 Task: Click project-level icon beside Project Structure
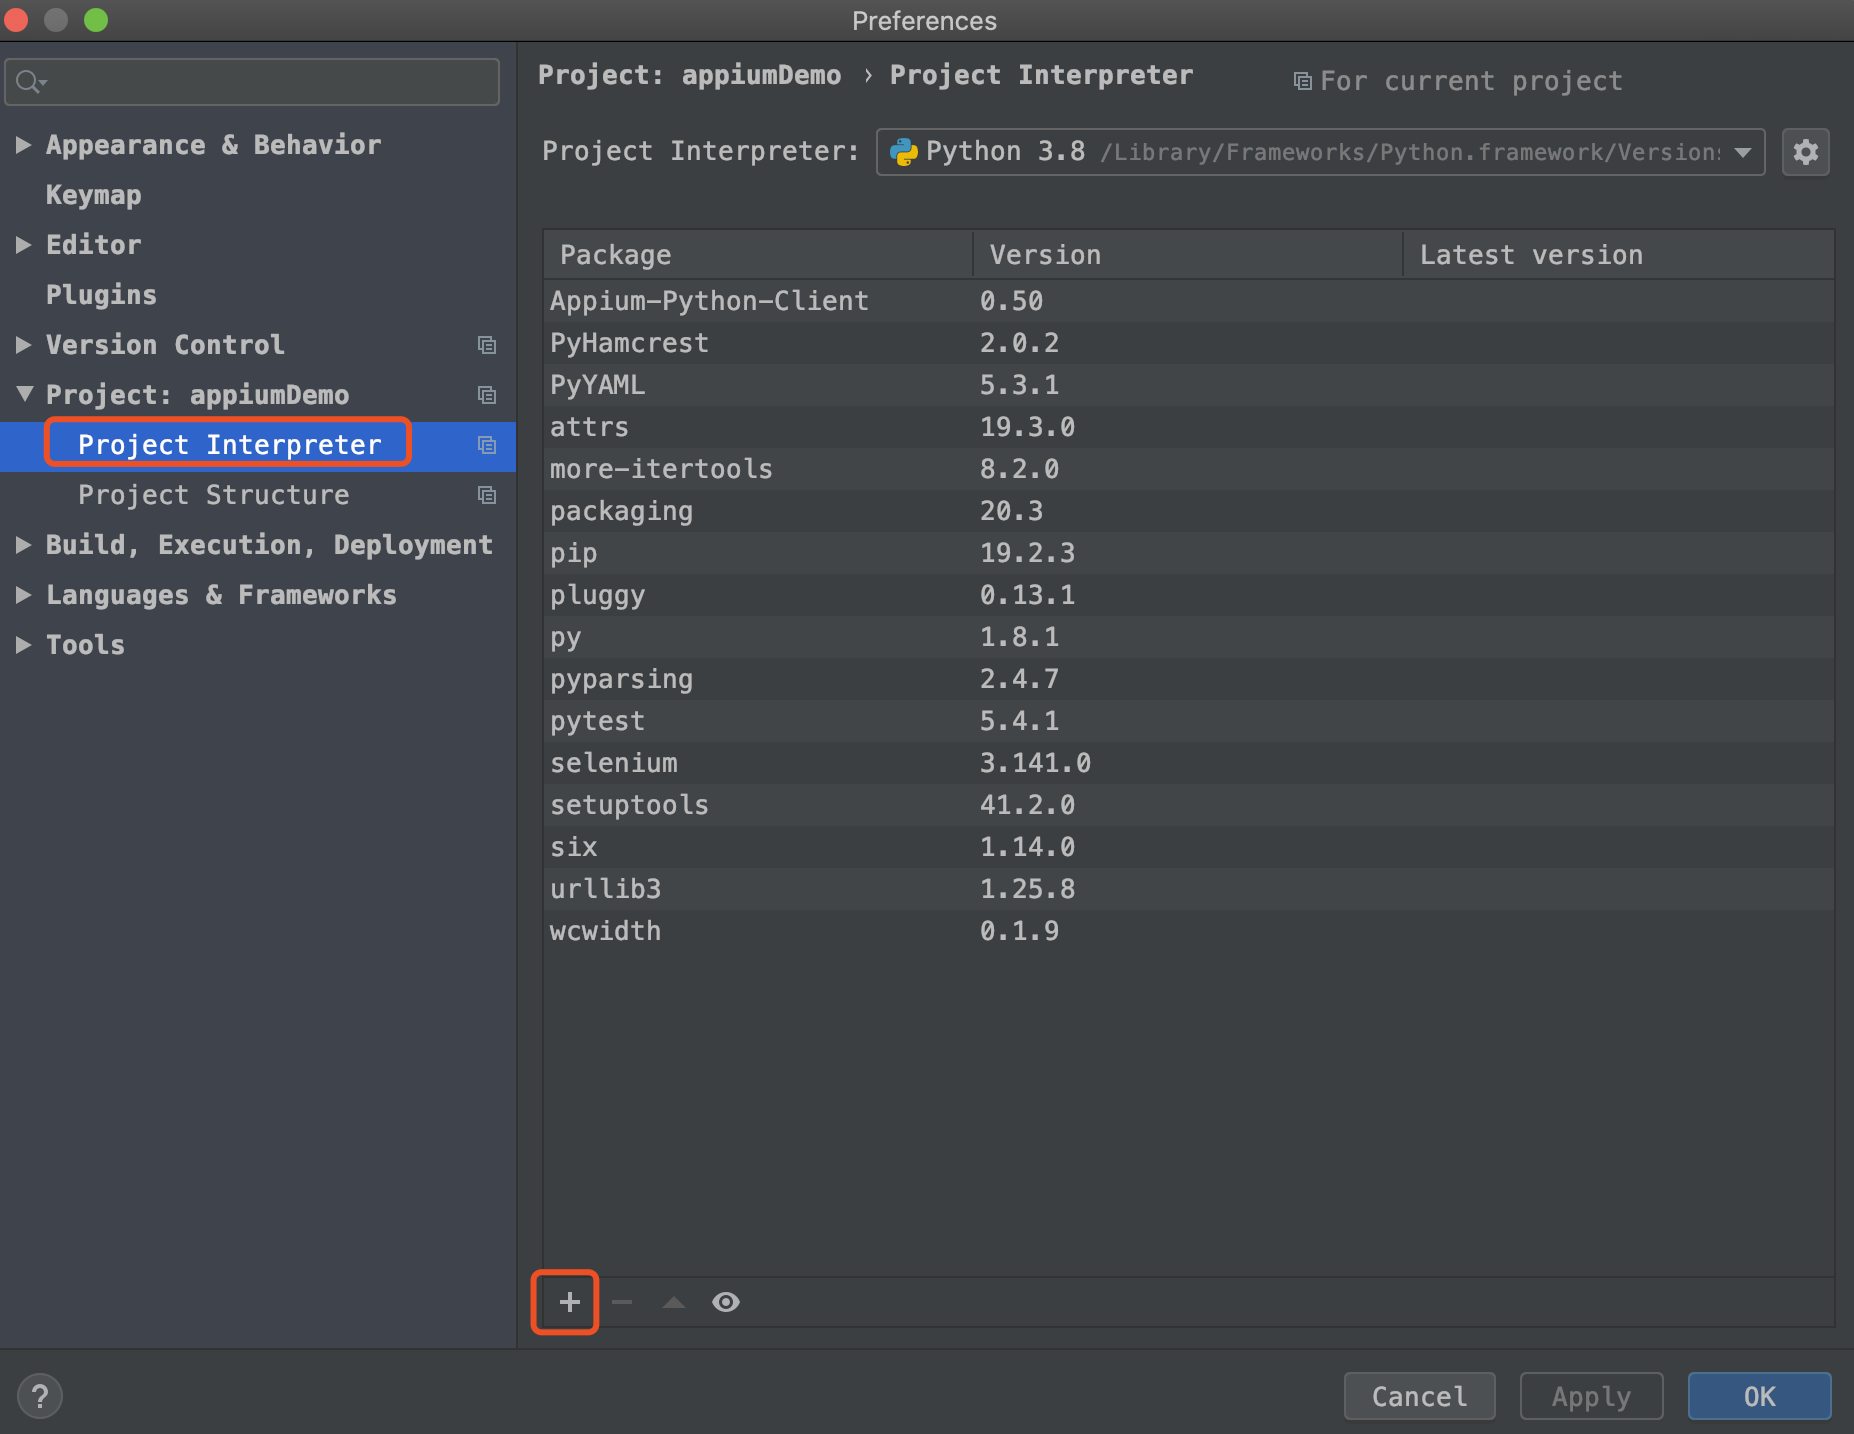pos(487,495)
